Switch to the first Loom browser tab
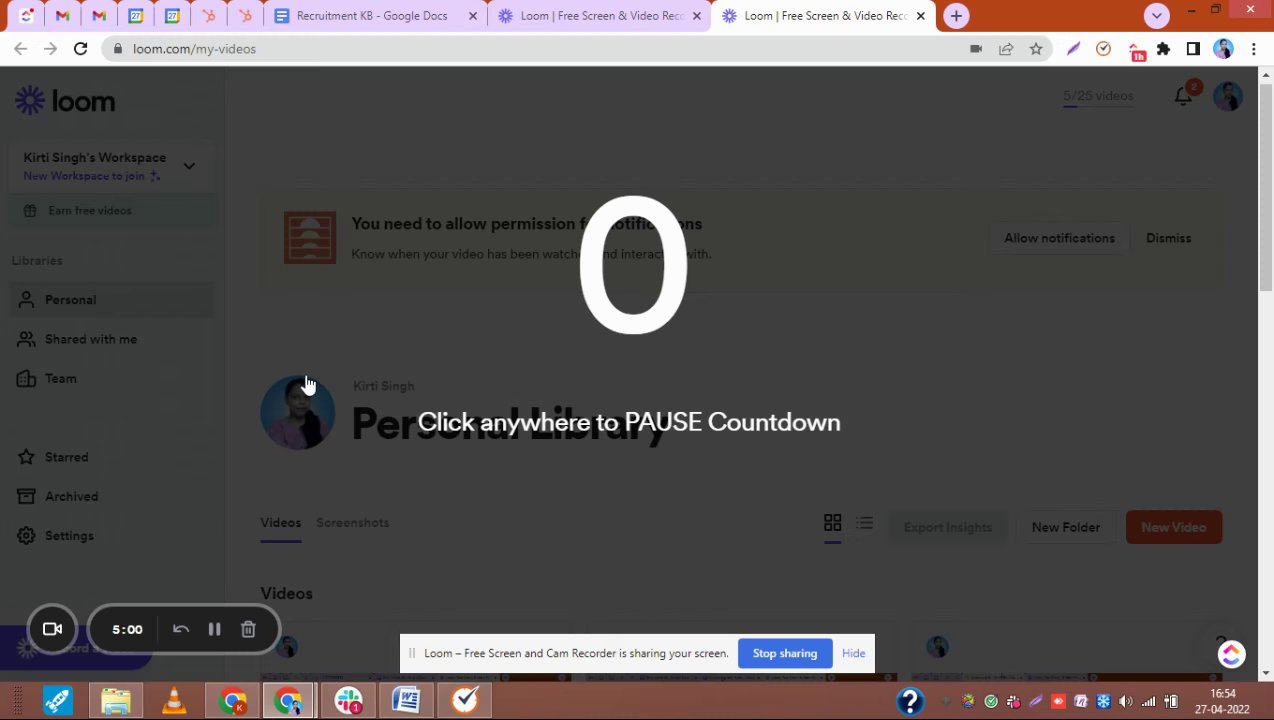Image resolution: width=1274 pixels, height=720 pixels. click(600, 16)
